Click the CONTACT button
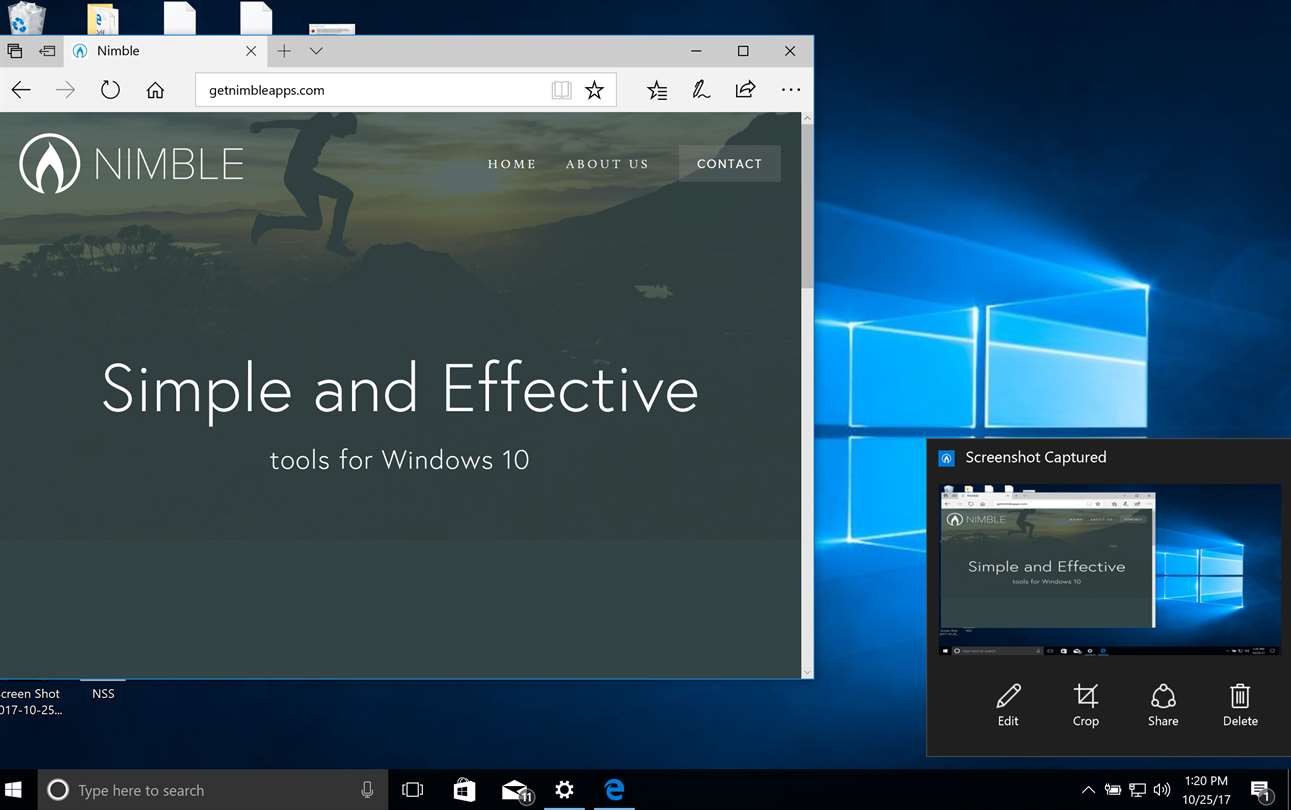The width and height of the screenshot is (1291, 810). (x=729, y=164)
